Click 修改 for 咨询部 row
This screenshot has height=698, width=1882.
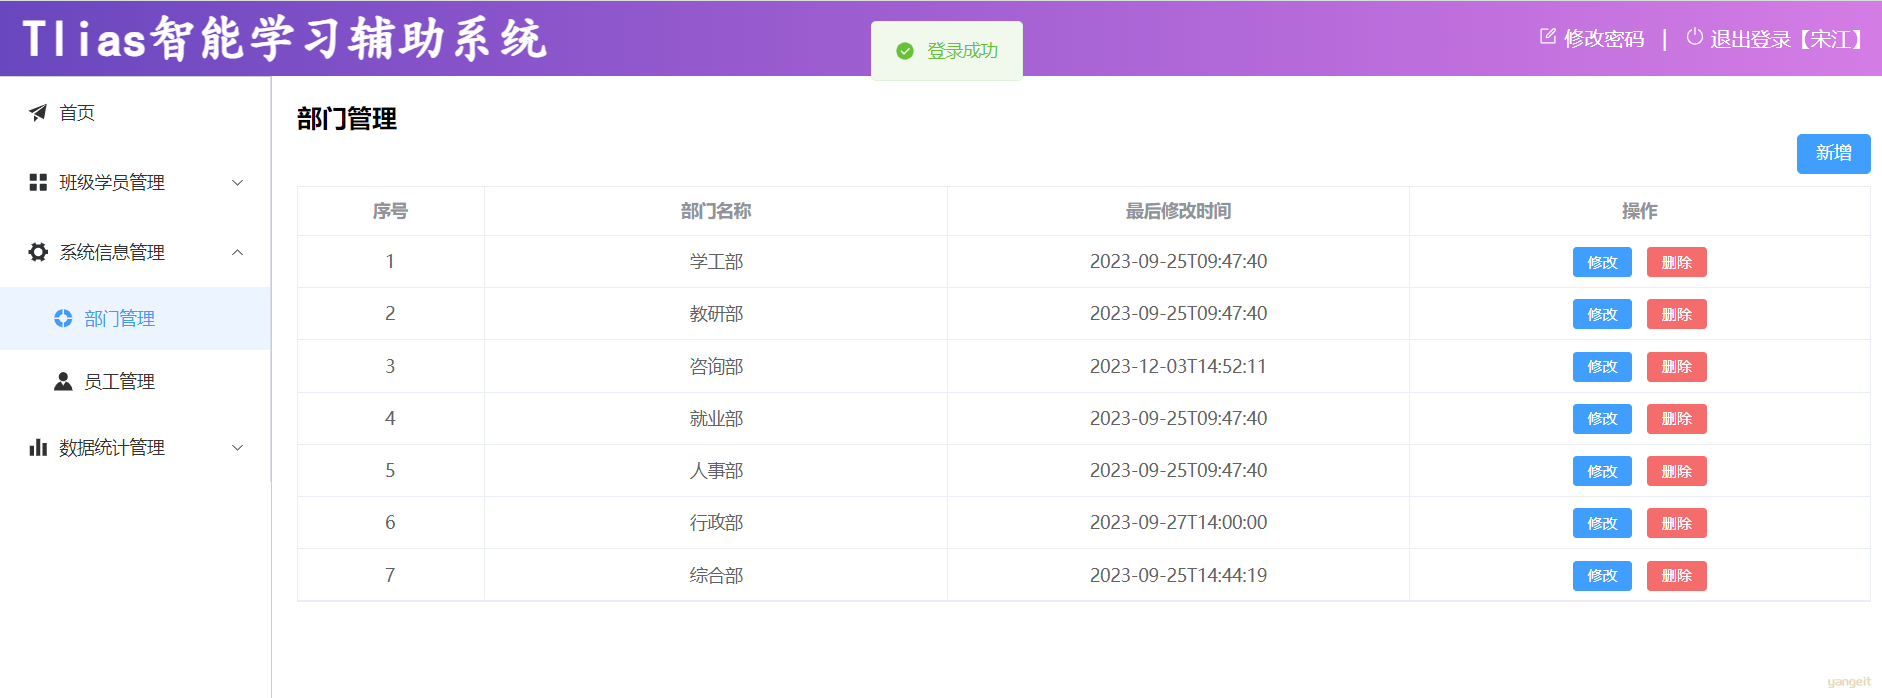point(1602,367)
